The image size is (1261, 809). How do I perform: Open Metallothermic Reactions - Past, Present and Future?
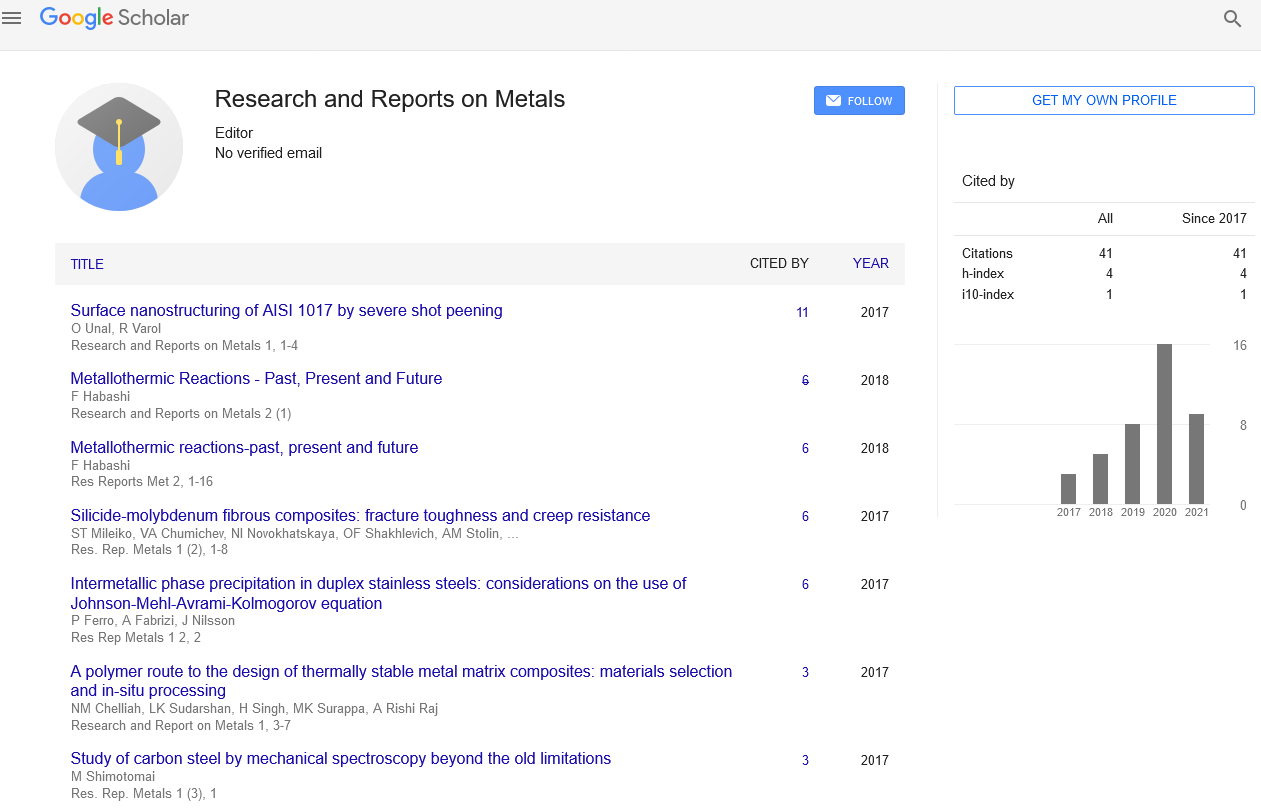pyautogui.click(x=256, y=379)
